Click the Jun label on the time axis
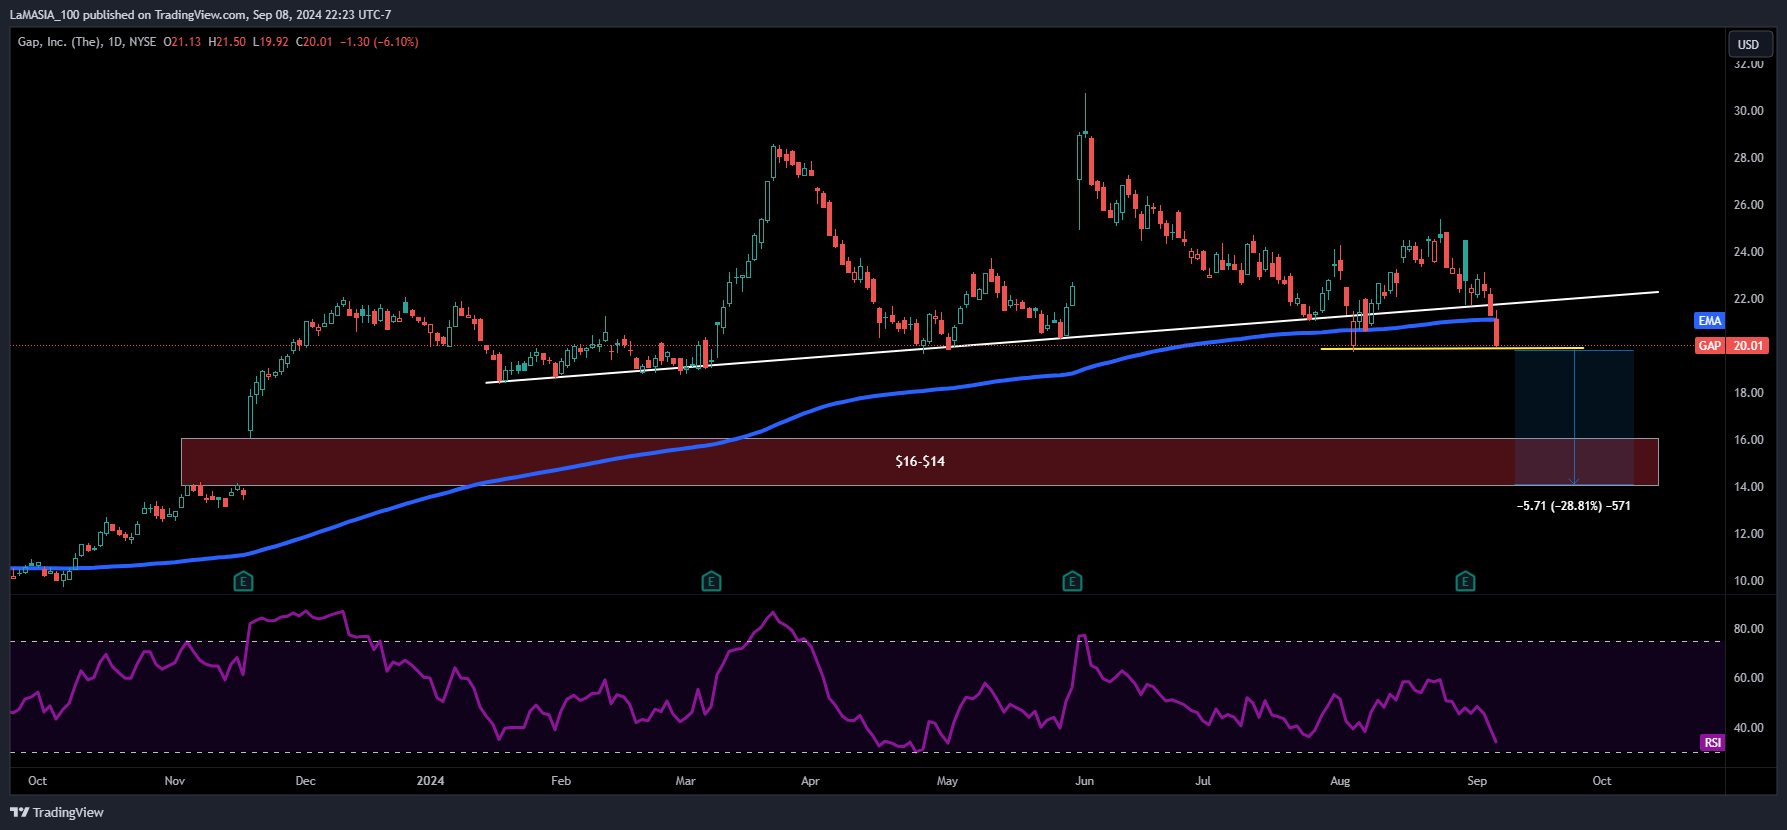Viewport: 1787px width, 830px height. point(1084,781)
